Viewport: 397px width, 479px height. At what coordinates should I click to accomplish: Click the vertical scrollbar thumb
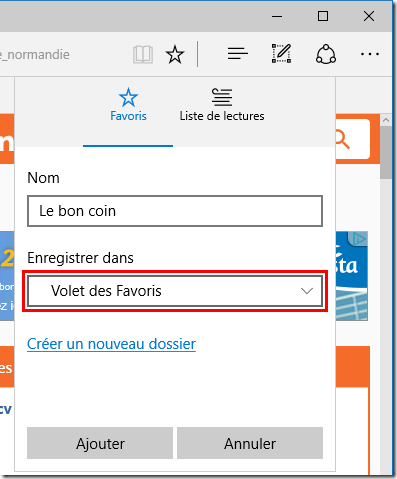[x=386, y=152]
